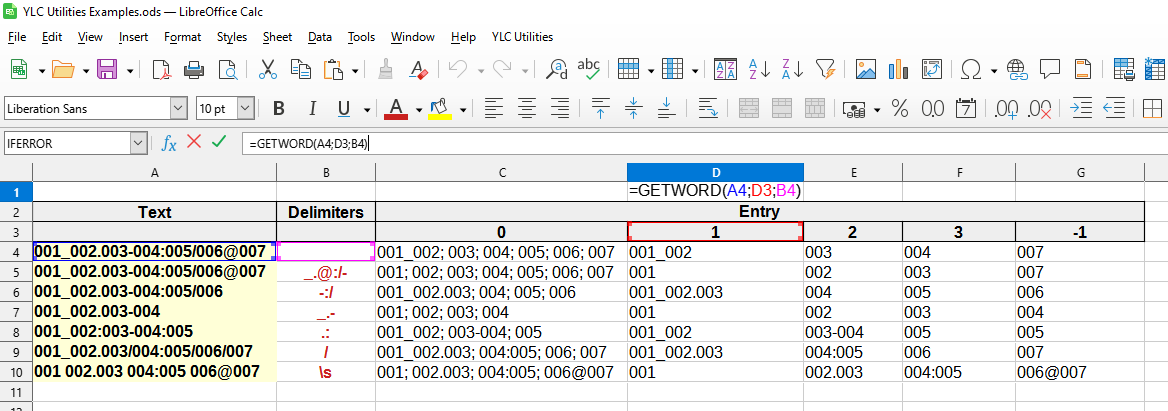
Task: Toggle Underline formatting
Action: 343,109
